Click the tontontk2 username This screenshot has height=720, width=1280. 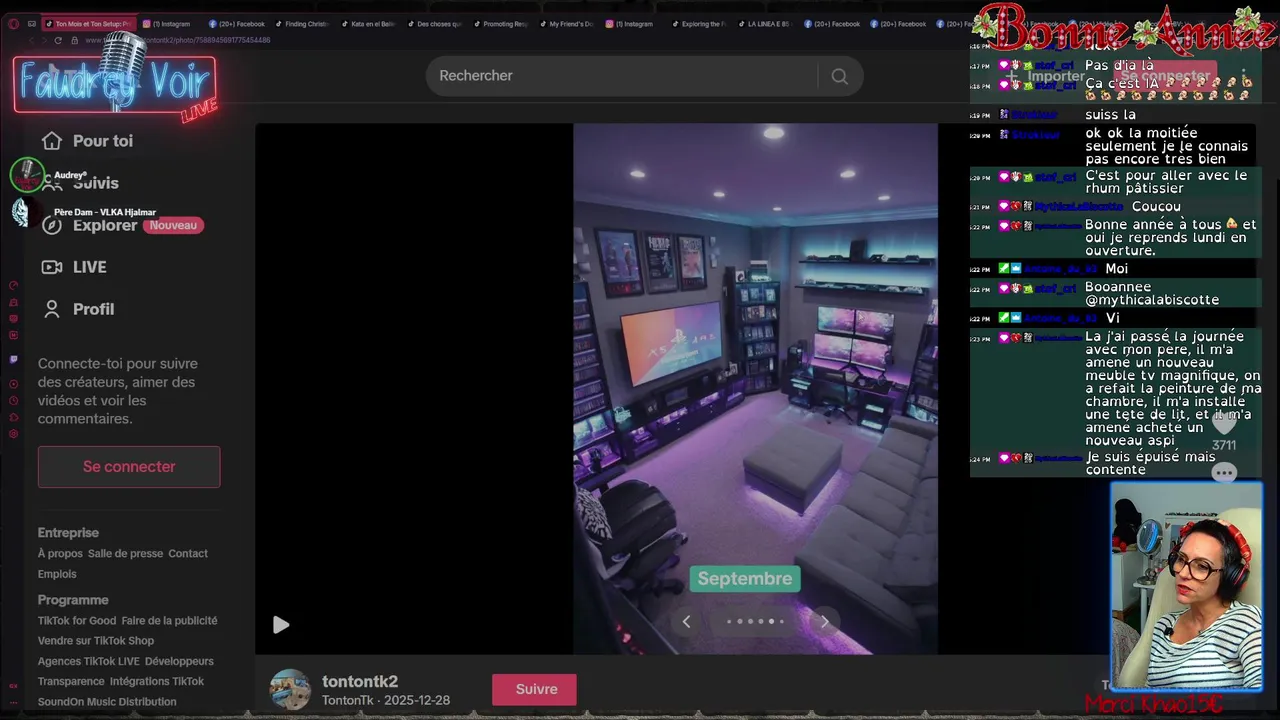[x=360, y=681]
